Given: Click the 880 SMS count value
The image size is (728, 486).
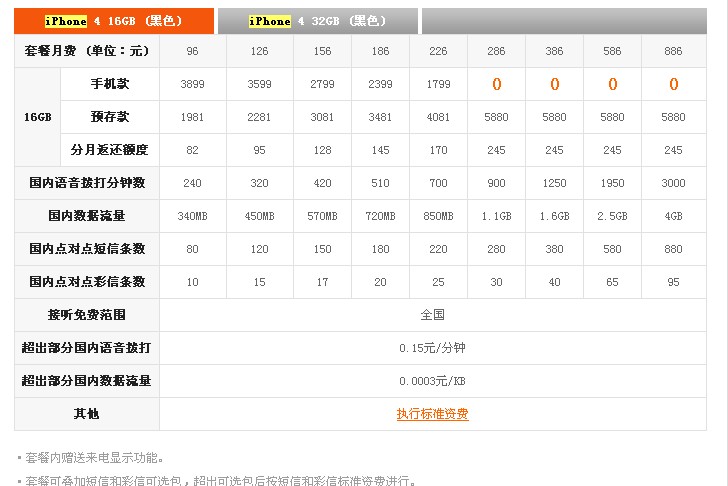Looking at the screenshot, I should [673, 249].
